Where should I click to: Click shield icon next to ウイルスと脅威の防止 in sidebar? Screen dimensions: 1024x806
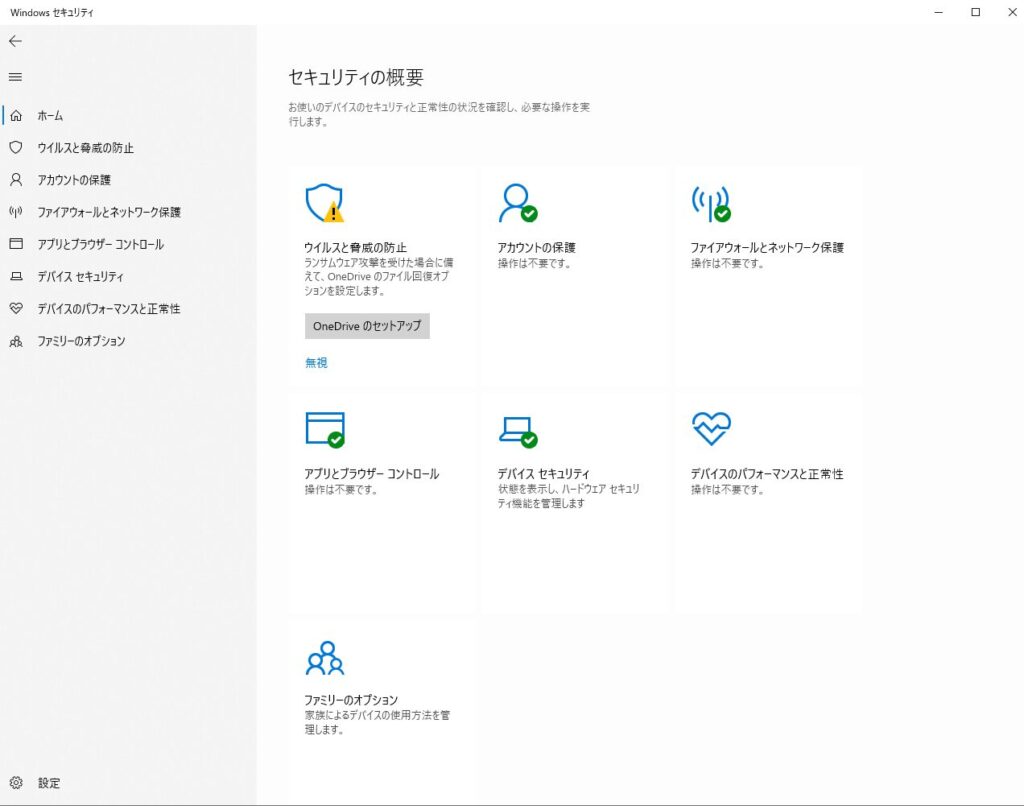(x=16, y=148)
